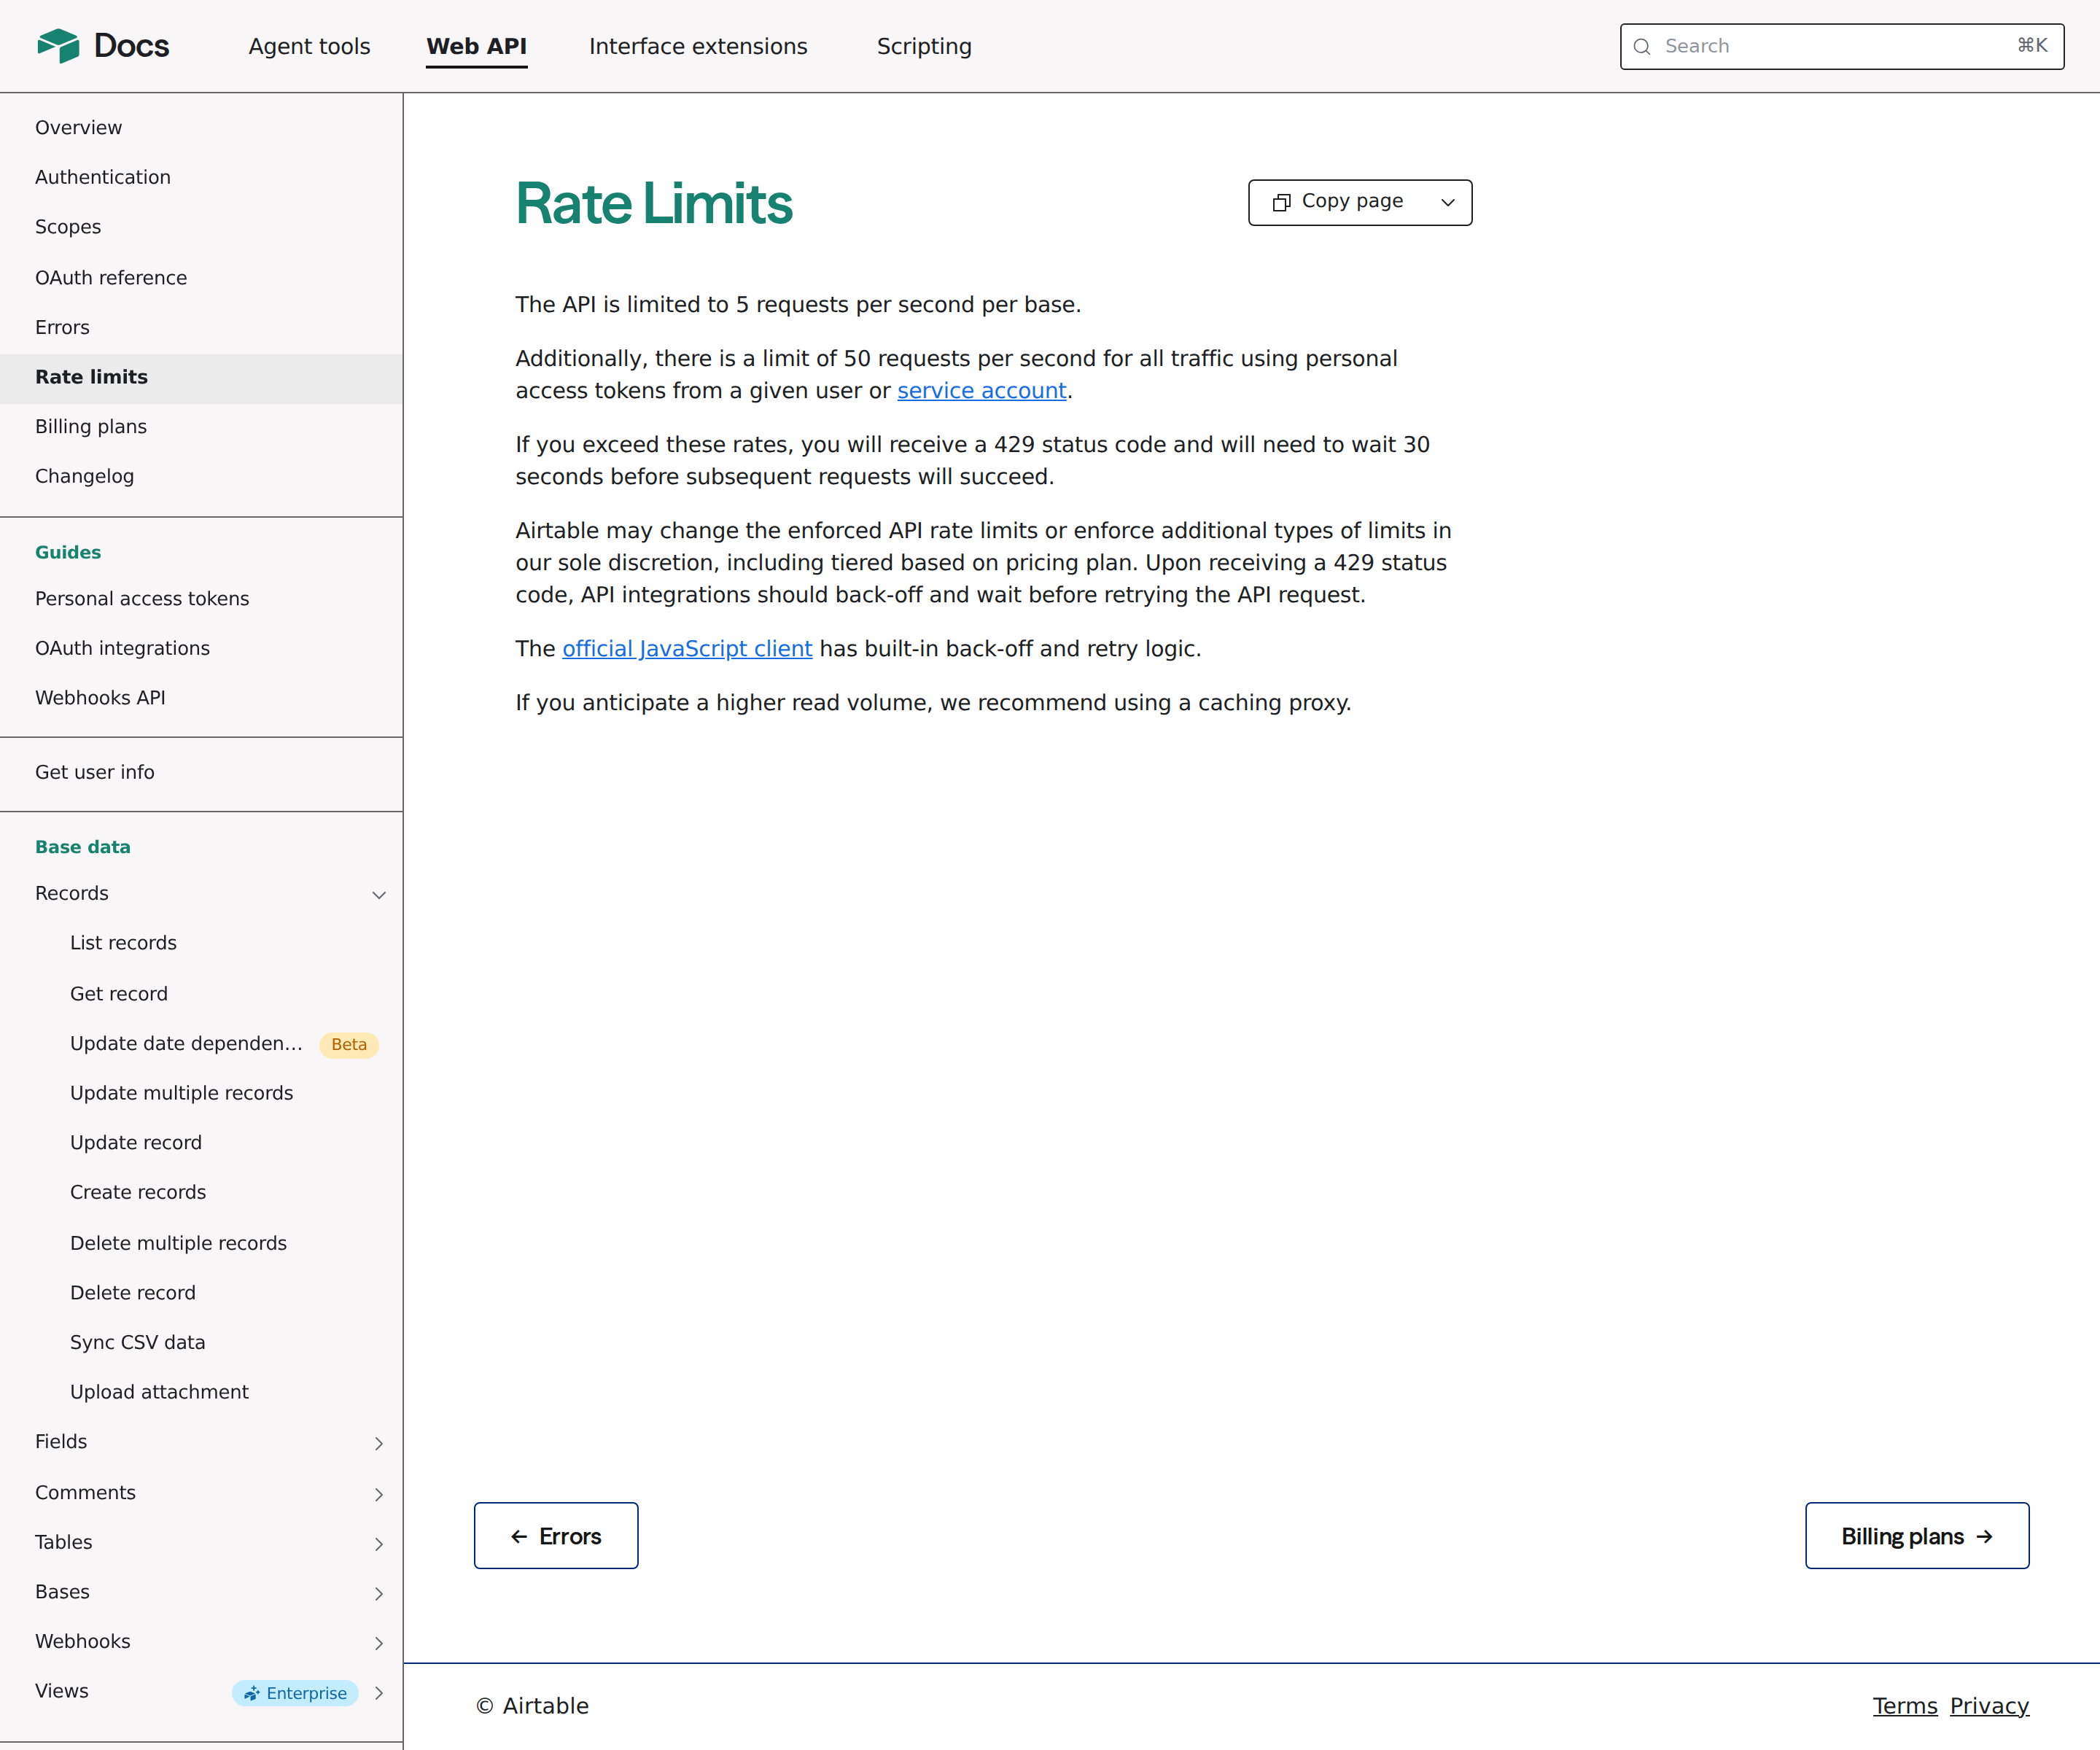Open Scopes in the sidebar

click(201, 227)
